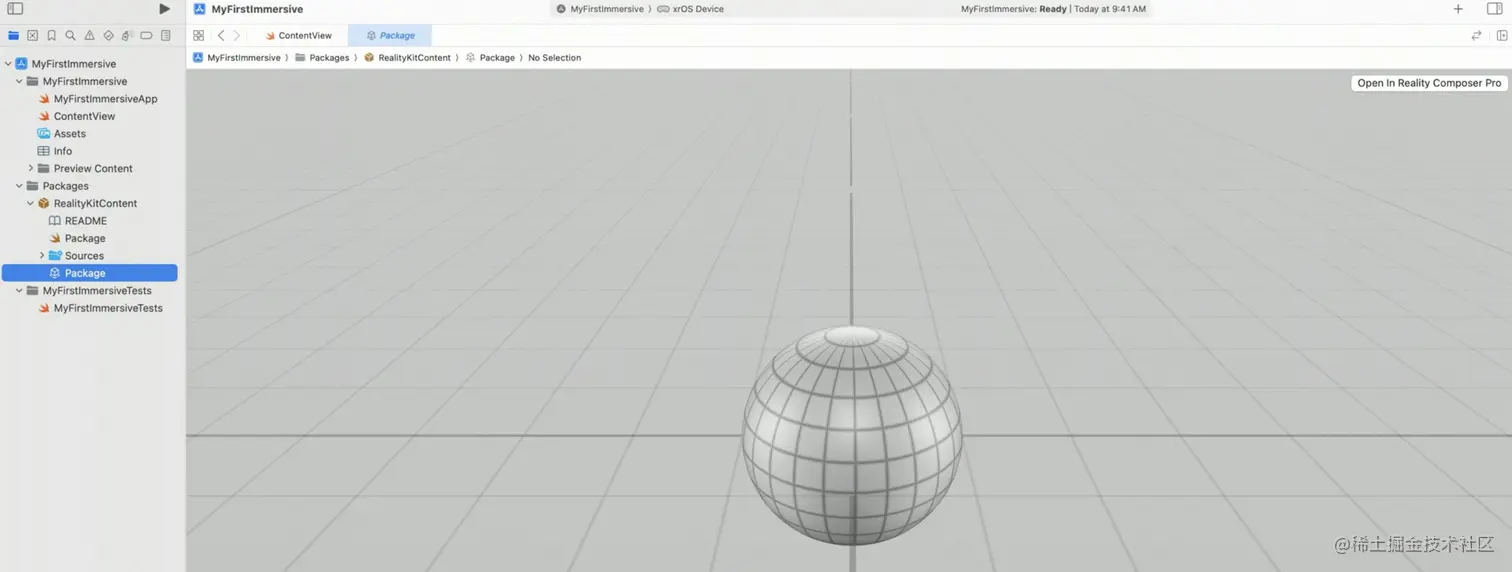1512x572 pixels.
Task: Toggle the navigator sidebar visibility
Action: (x=15, y=9)
